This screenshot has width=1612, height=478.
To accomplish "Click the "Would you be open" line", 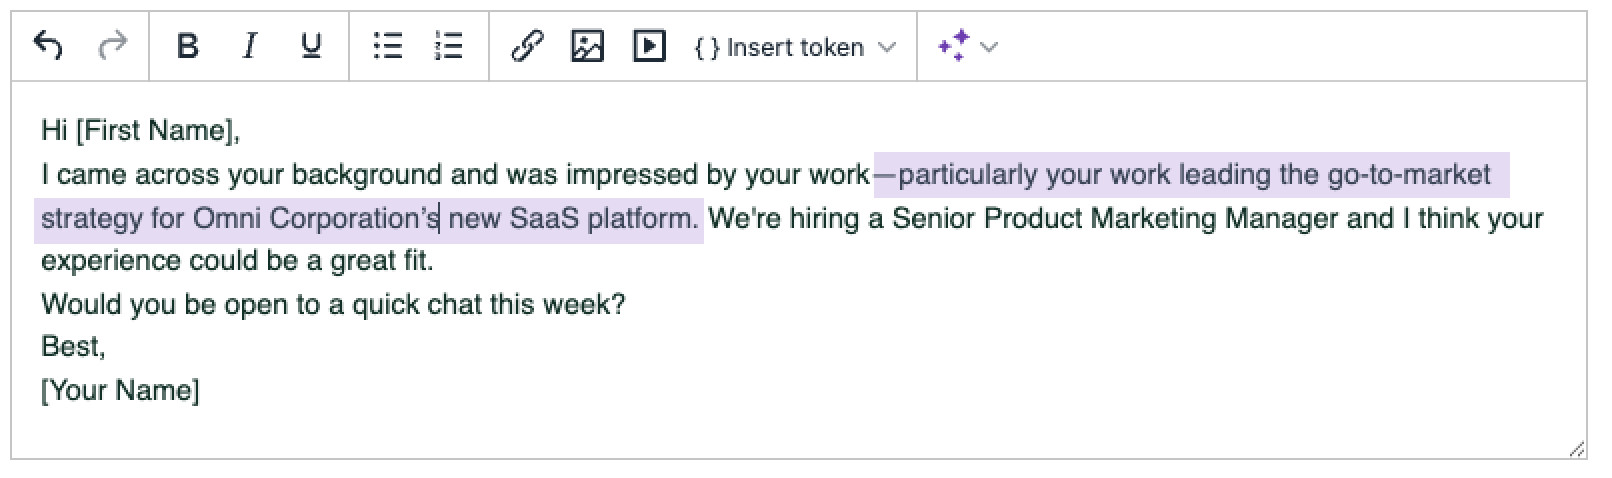I will (333, 304).
